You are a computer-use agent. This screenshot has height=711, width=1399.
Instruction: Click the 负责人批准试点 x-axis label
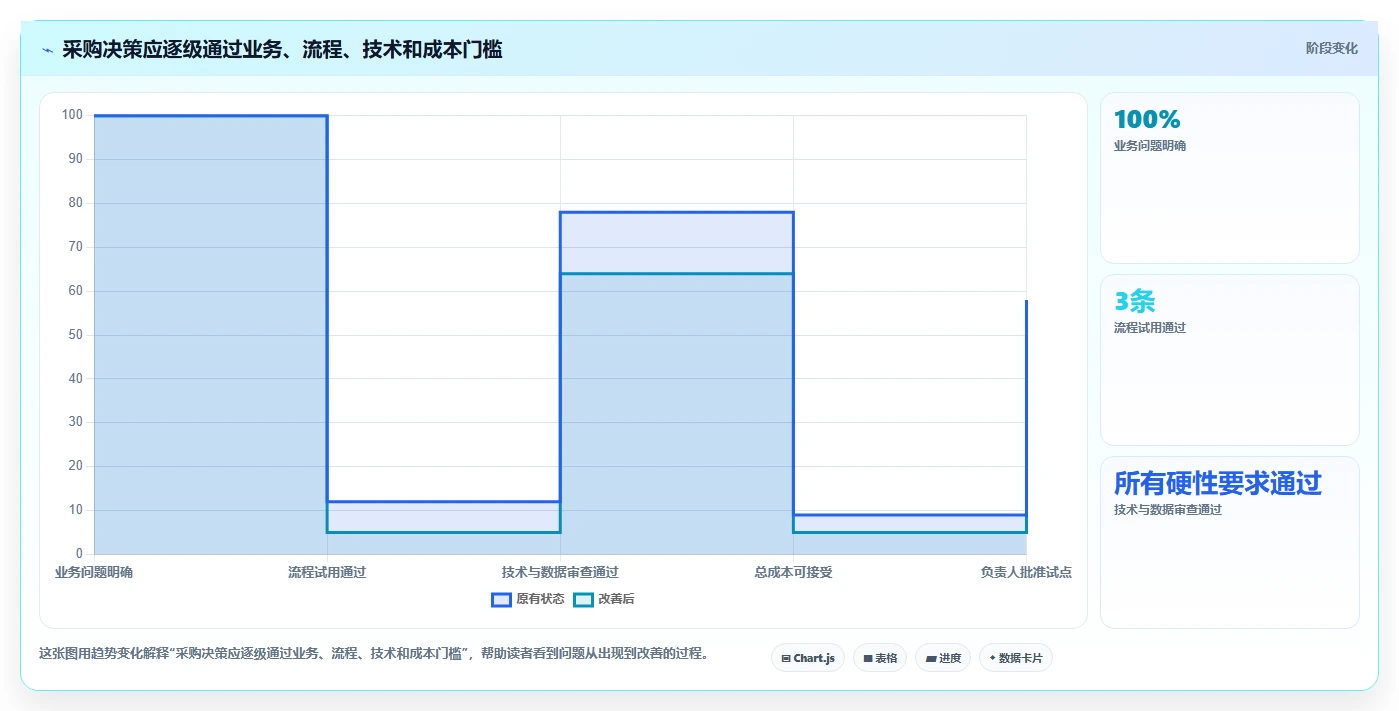[1026, 572]
